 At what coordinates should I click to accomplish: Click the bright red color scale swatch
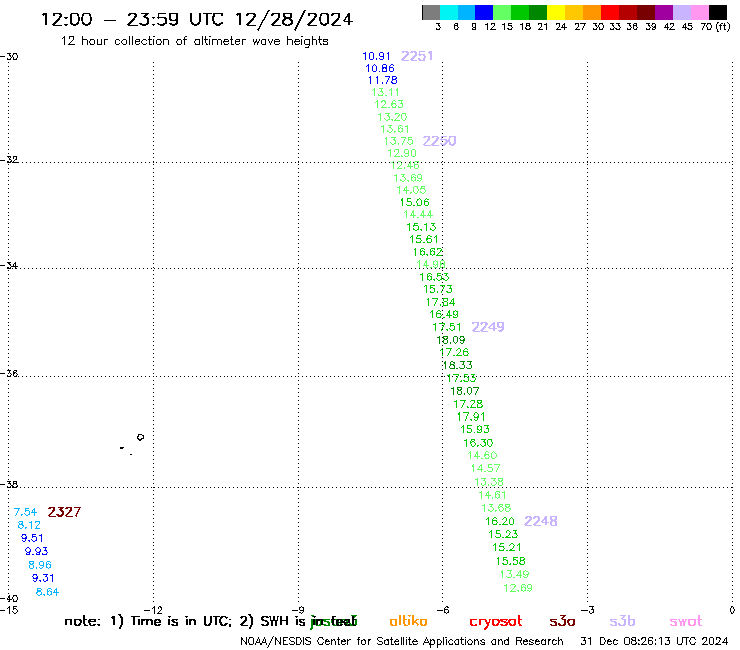(610, 12)
